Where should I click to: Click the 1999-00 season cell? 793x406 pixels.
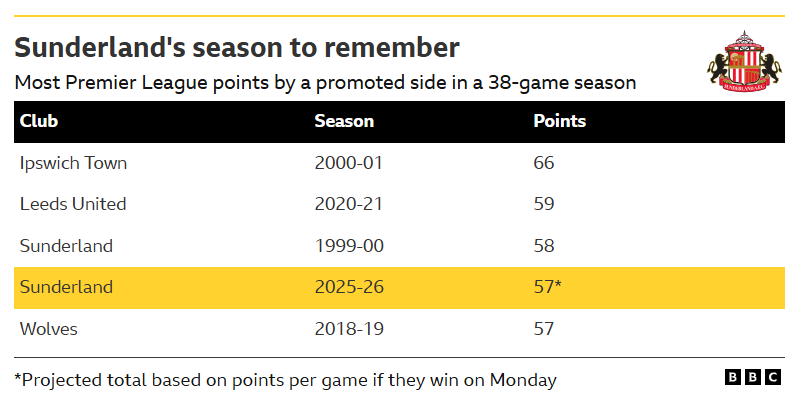[x=349, y=246]
